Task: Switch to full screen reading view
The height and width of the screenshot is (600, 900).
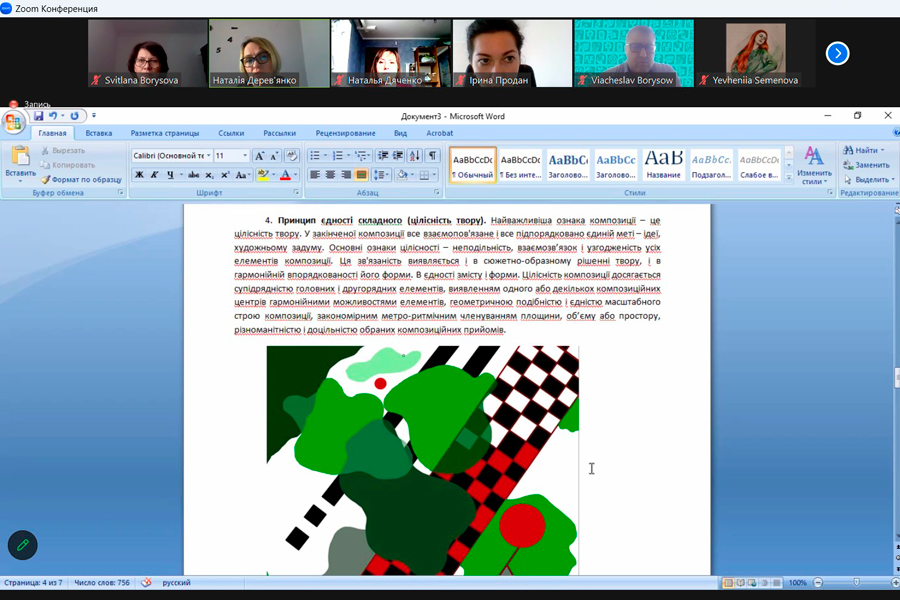Action: (740, 583)
